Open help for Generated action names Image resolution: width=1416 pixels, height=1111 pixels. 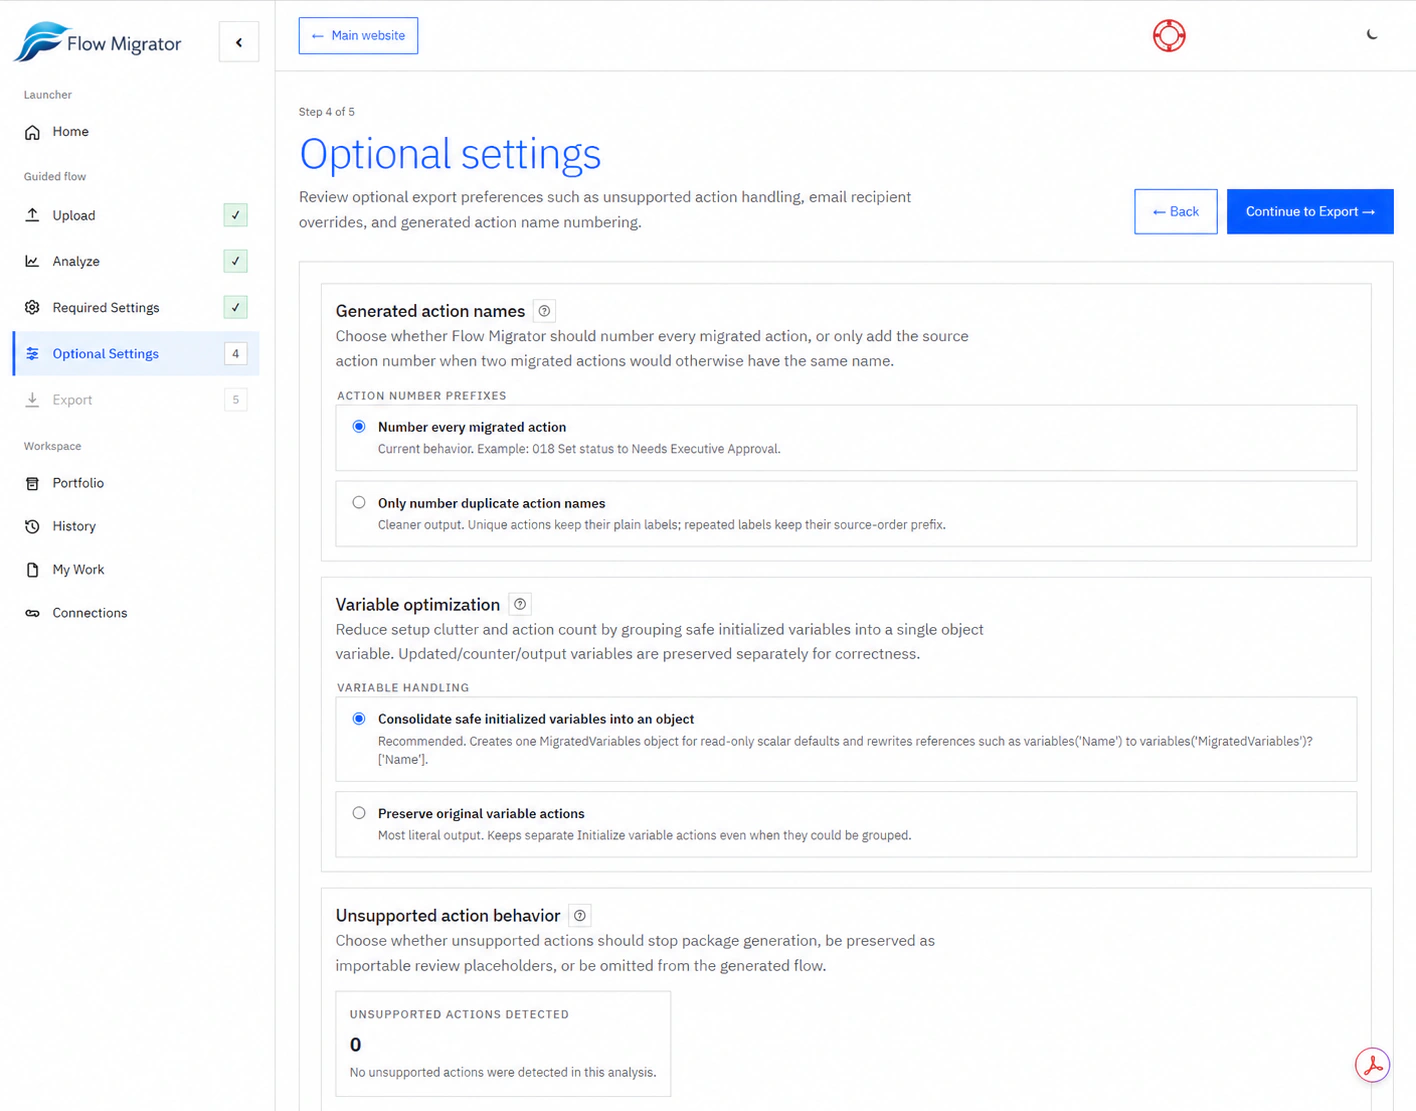pos(544,311)
